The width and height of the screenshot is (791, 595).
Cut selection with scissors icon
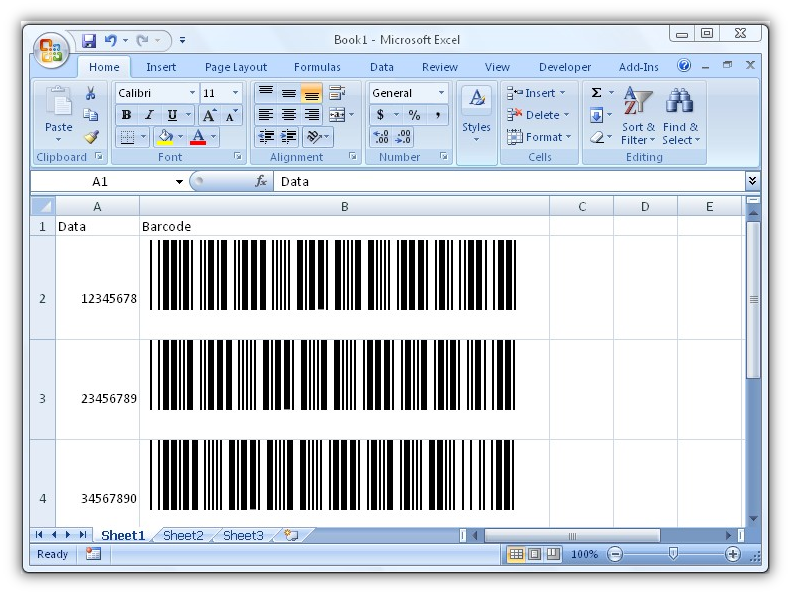tap(90, 93)
